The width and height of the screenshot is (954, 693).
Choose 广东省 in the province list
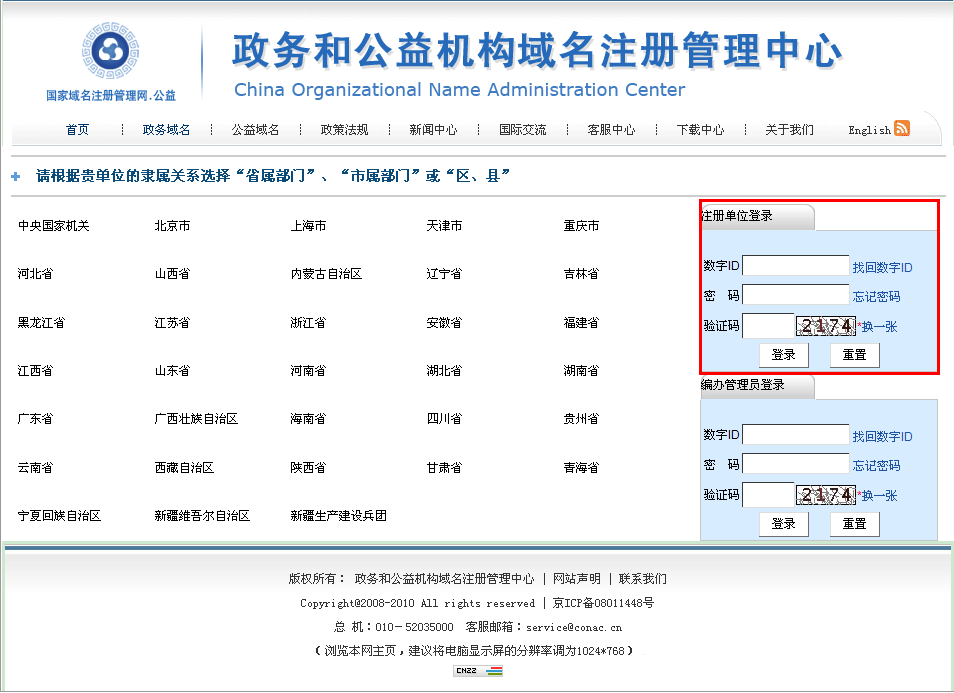[35, 419]
